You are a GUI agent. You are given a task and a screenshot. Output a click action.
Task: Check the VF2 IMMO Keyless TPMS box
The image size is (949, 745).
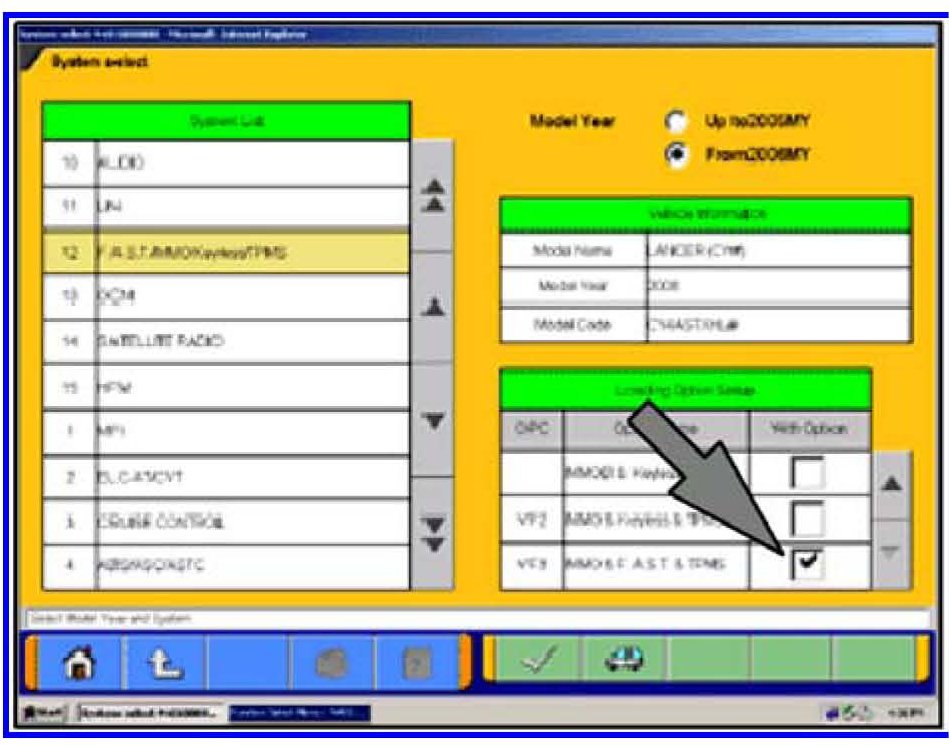[x=808, y=519]
